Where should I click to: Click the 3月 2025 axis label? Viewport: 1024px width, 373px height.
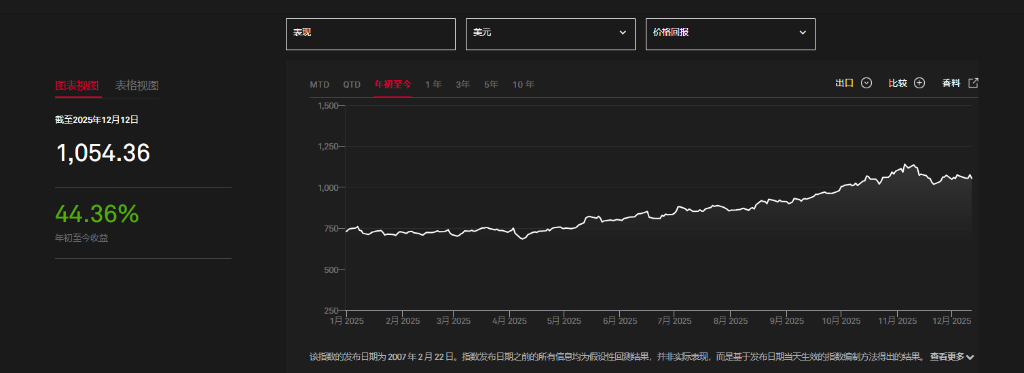pos(453,321)
